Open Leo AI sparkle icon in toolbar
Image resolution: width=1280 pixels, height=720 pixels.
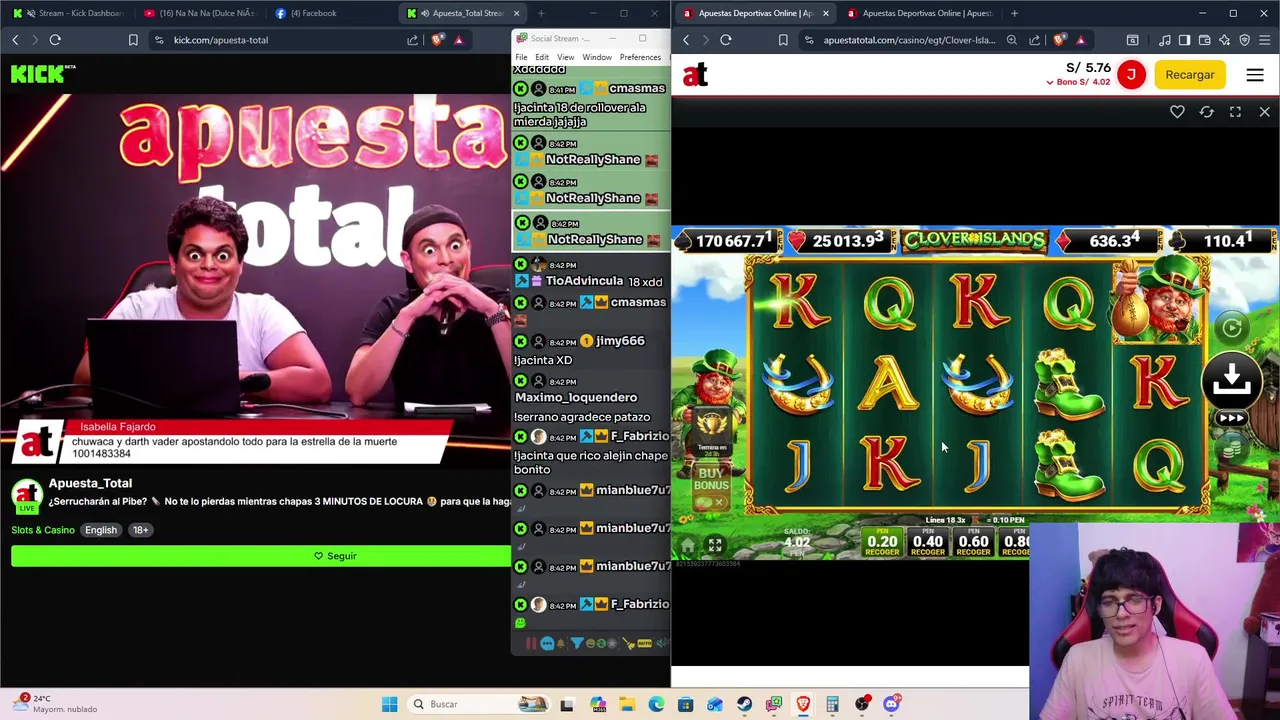pos(1225,40)
